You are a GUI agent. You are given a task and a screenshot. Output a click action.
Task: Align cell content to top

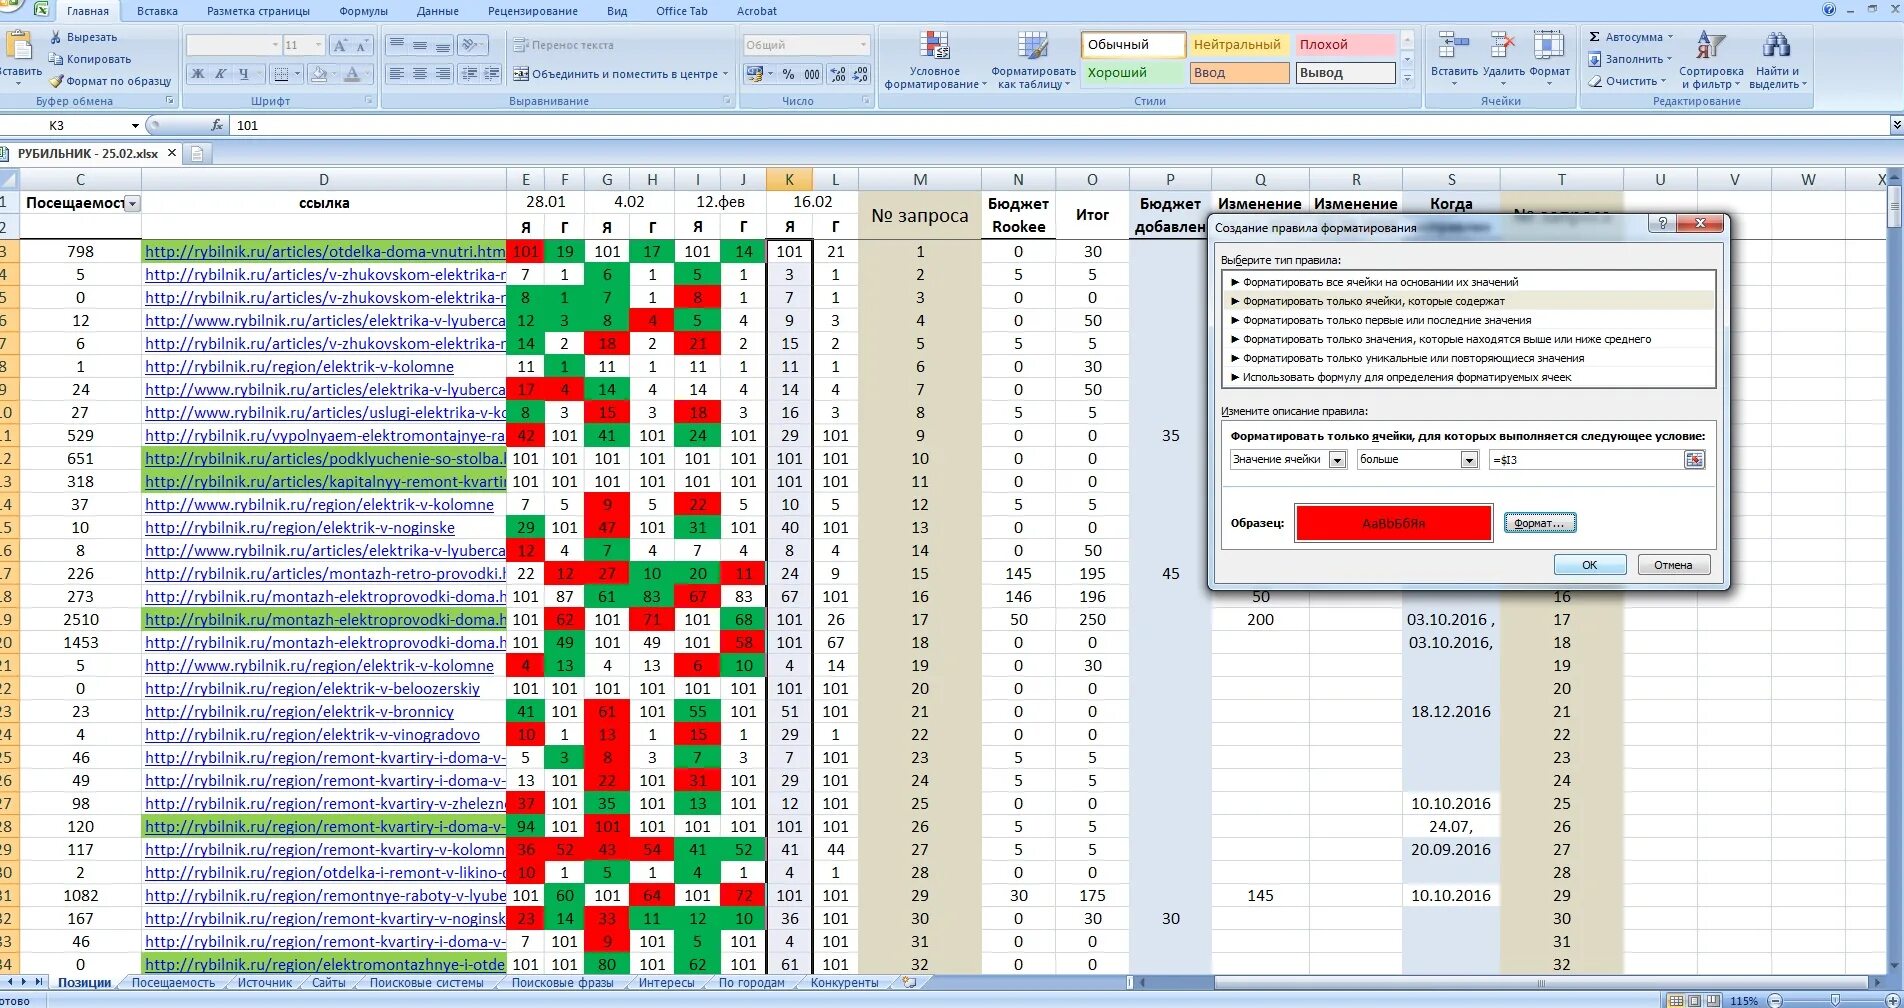[x=396, y=45]
